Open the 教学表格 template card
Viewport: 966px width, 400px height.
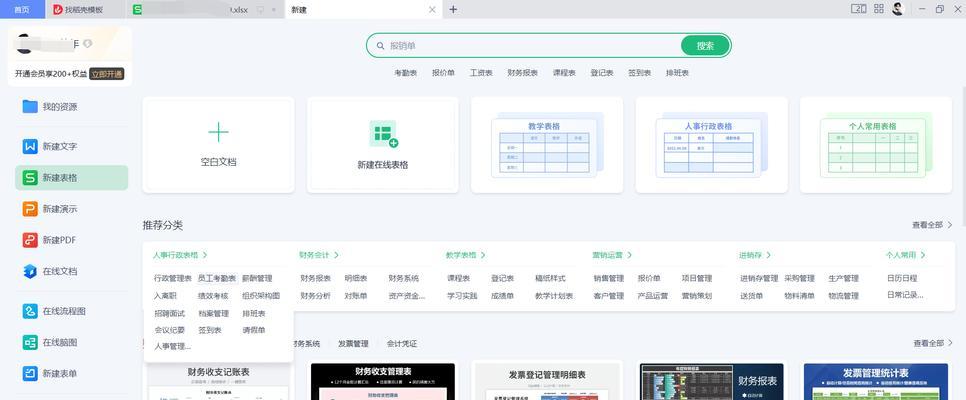click(547, 145)
